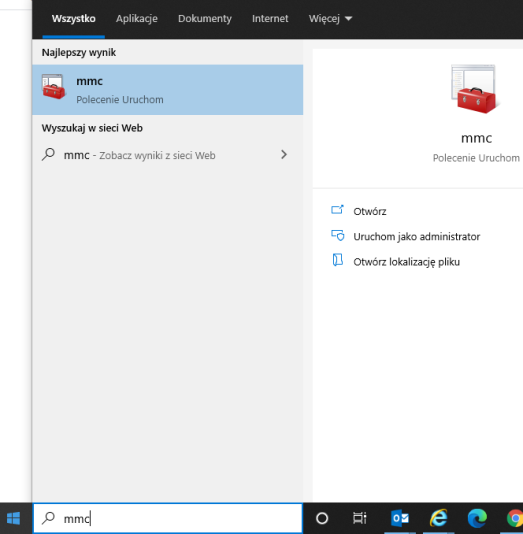Select the Wszystko tab
This screenshot has height=534, width=523.
click(74, 19)
